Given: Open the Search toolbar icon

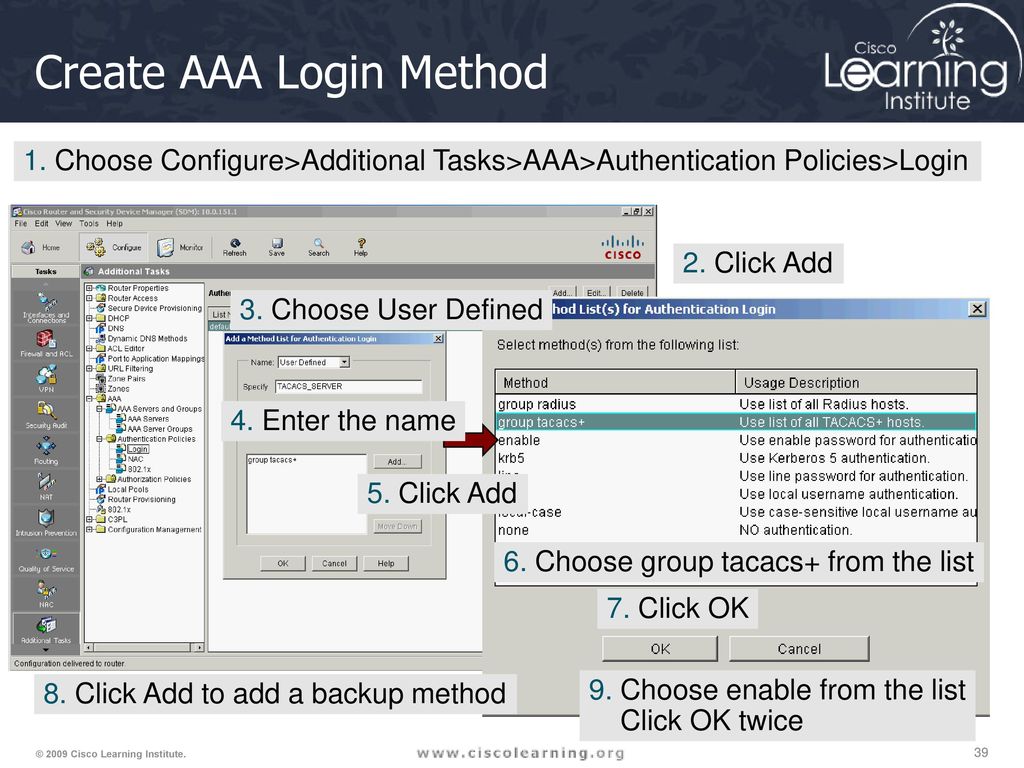Looking at the screenshot, I should tap(319, 248).
